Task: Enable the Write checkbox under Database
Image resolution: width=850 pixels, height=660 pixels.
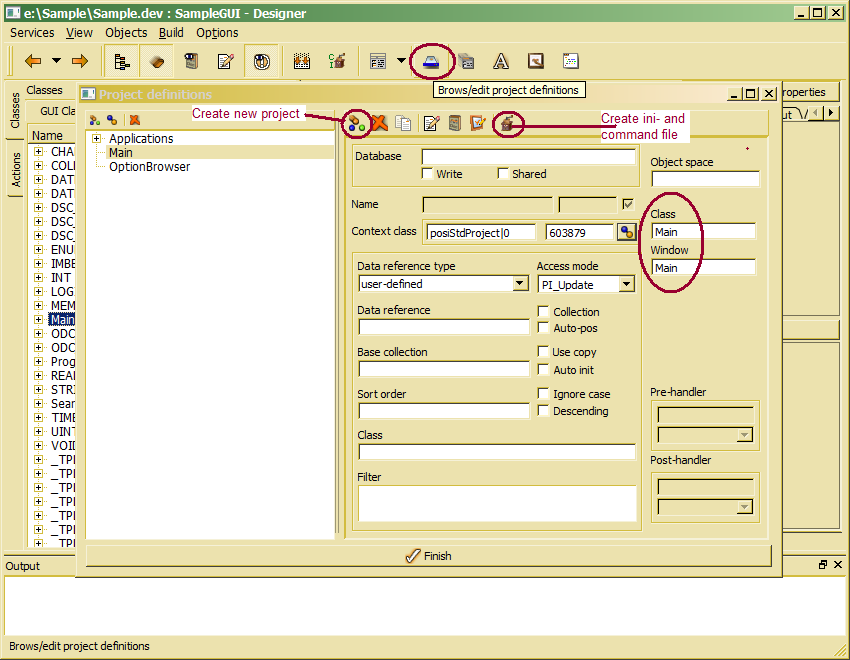Action: (428, 174)
